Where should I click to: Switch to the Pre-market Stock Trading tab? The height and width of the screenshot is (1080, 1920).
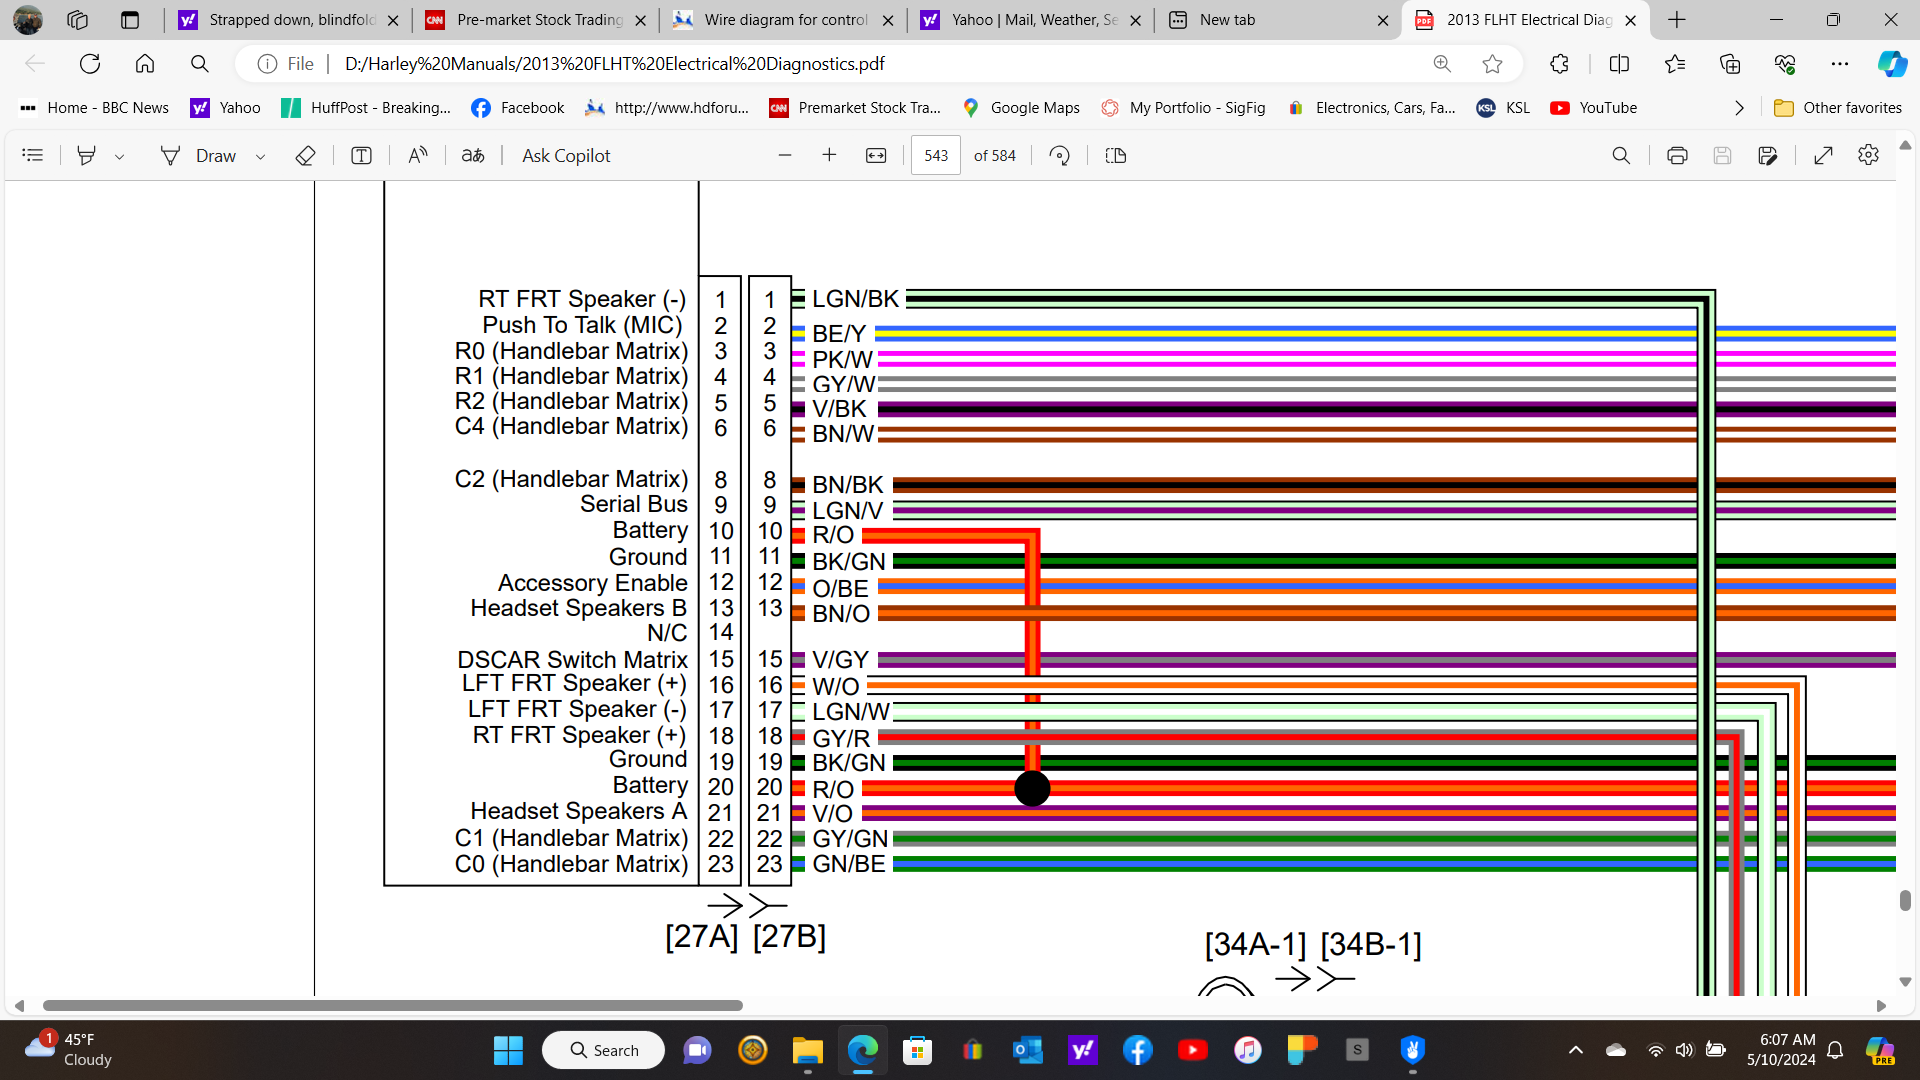[538, 20]
